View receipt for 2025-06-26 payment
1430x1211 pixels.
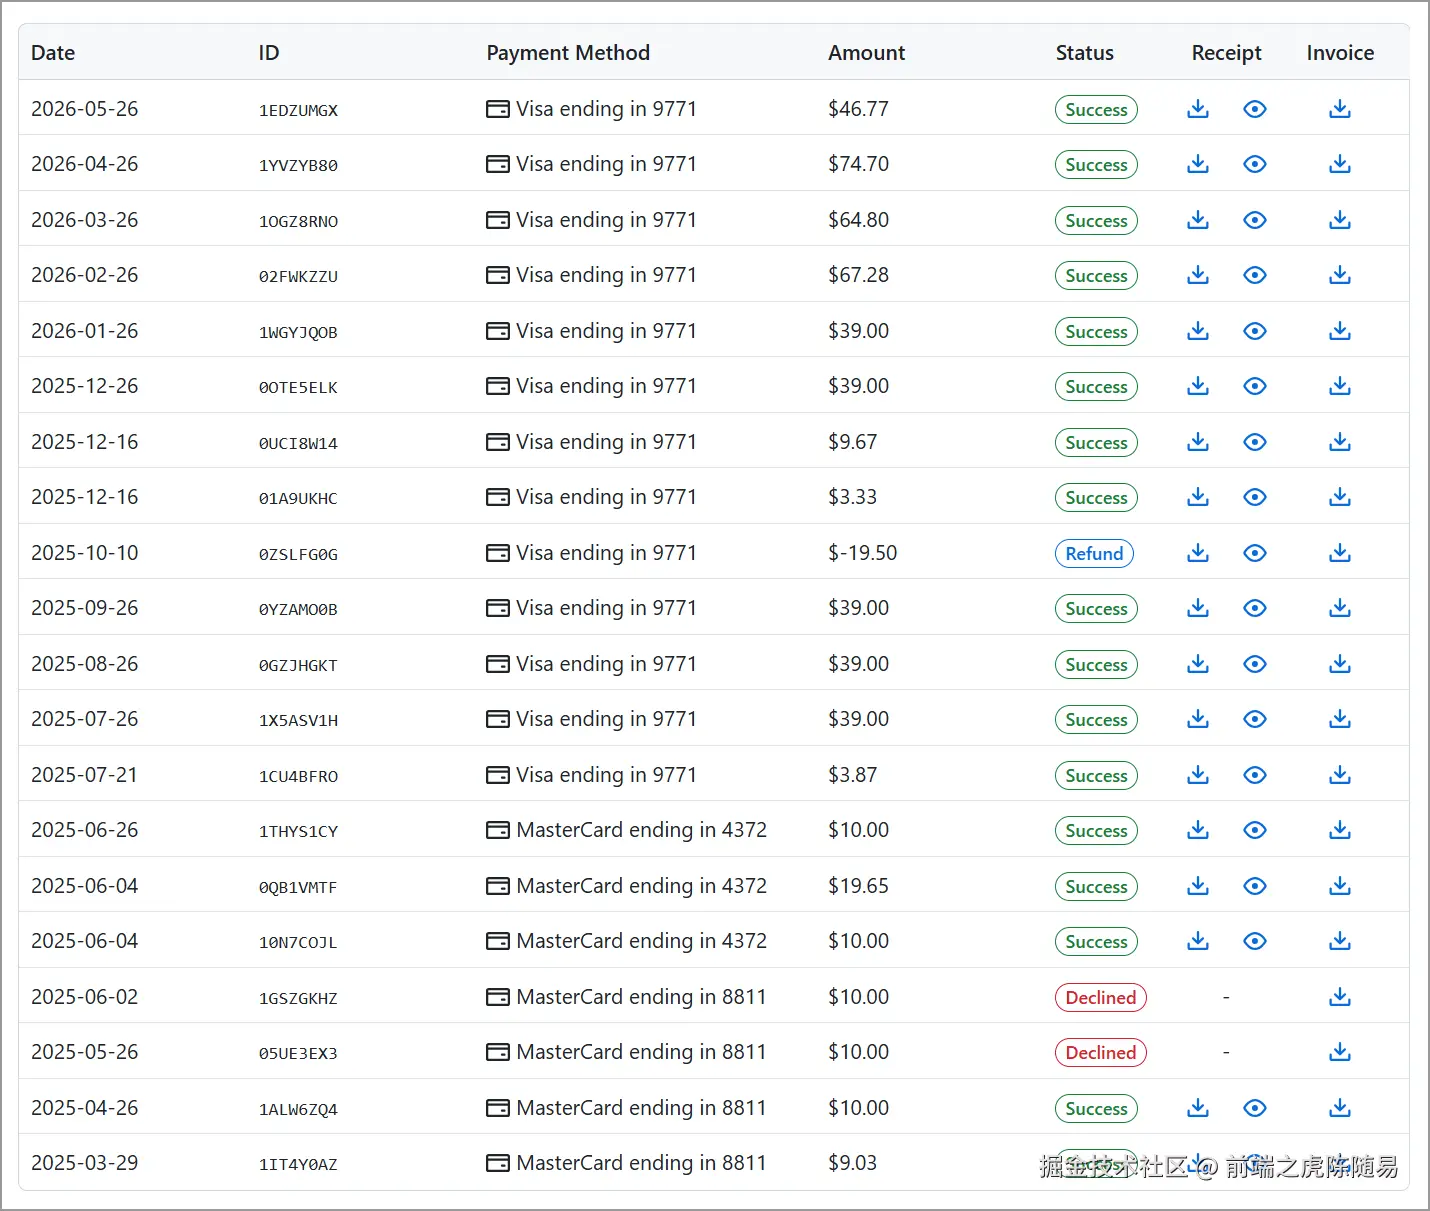[x=1255, y=830]
